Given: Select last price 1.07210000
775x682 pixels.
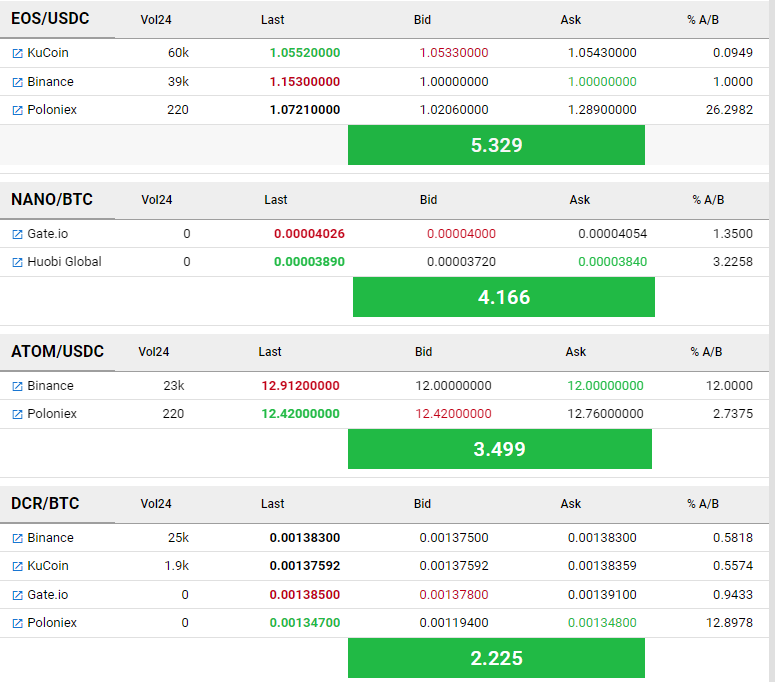Looking at the screenshot, I should (x=305, y=110).
